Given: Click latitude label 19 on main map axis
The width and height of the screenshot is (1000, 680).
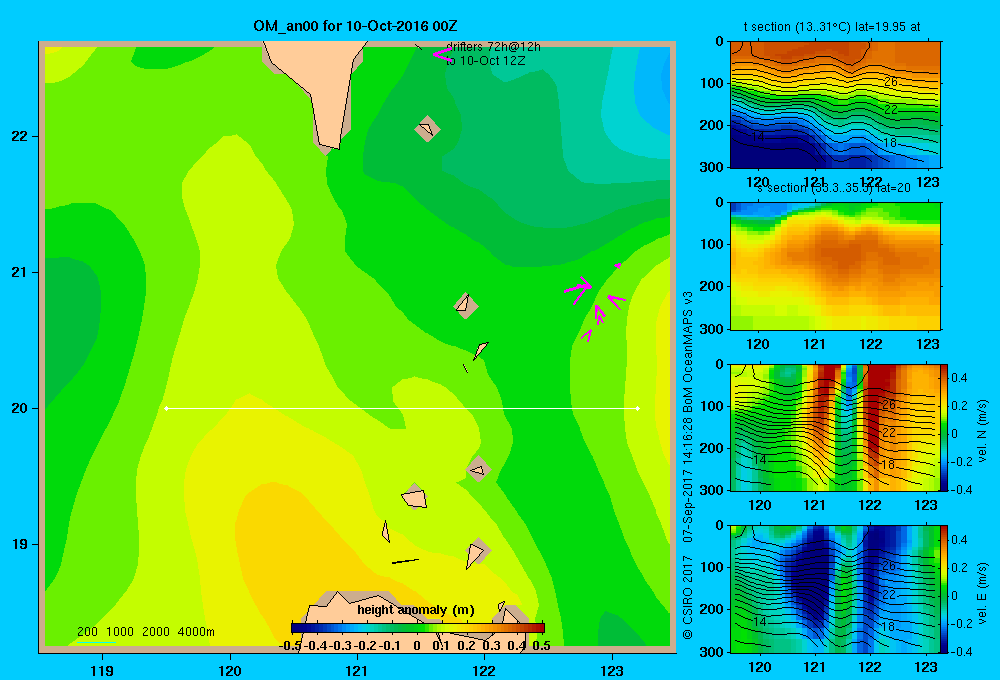Looking at the screenshot, I should click(20, 544).
